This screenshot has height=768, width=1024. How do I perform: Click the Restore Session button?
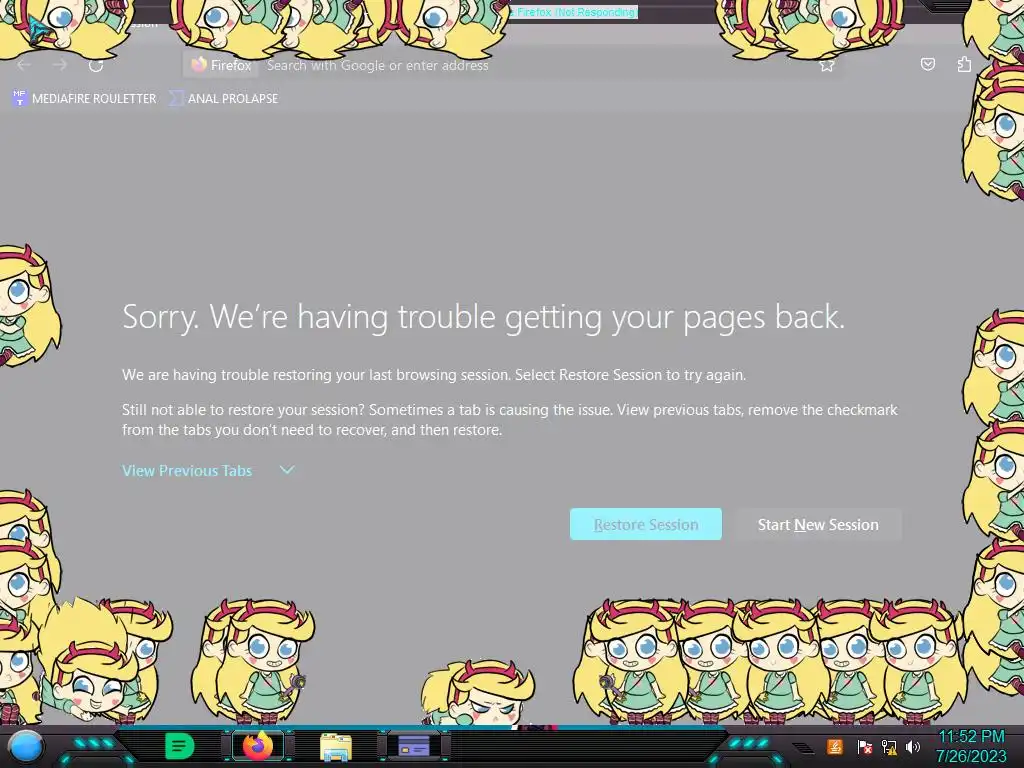(646, 524)
